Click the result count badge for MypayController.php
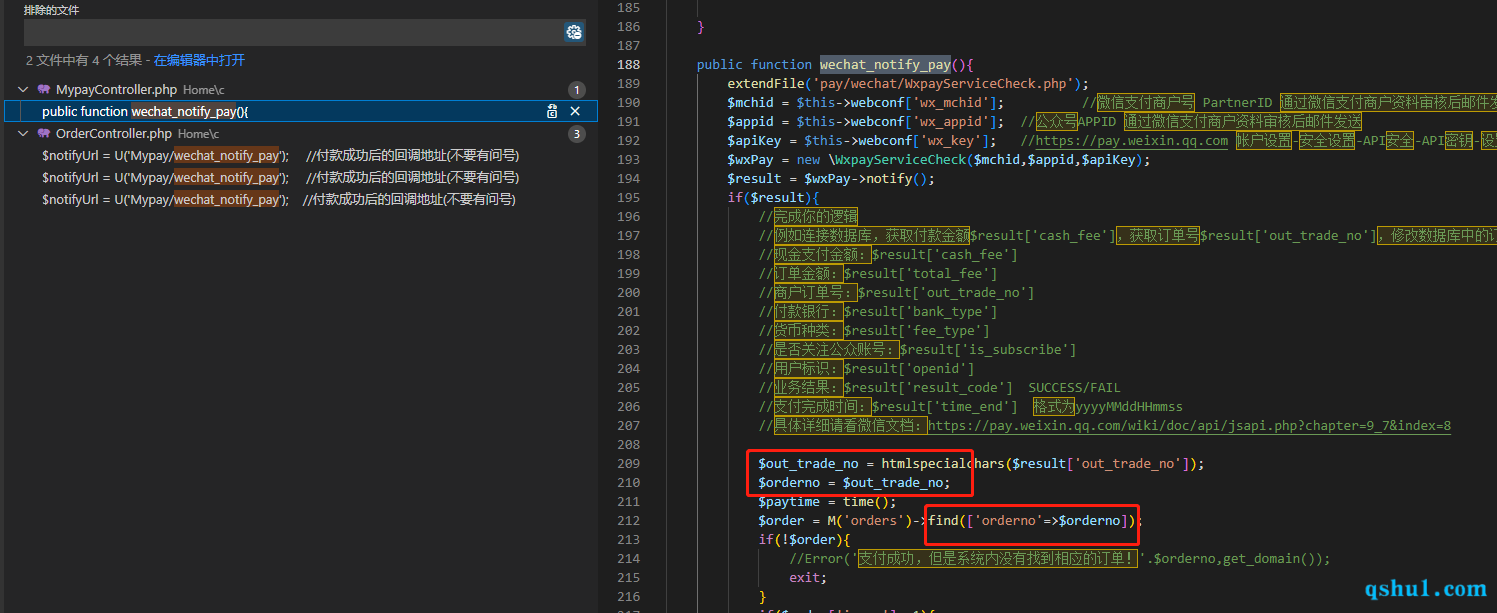The image size is (1497, 613). pos(576,90)
